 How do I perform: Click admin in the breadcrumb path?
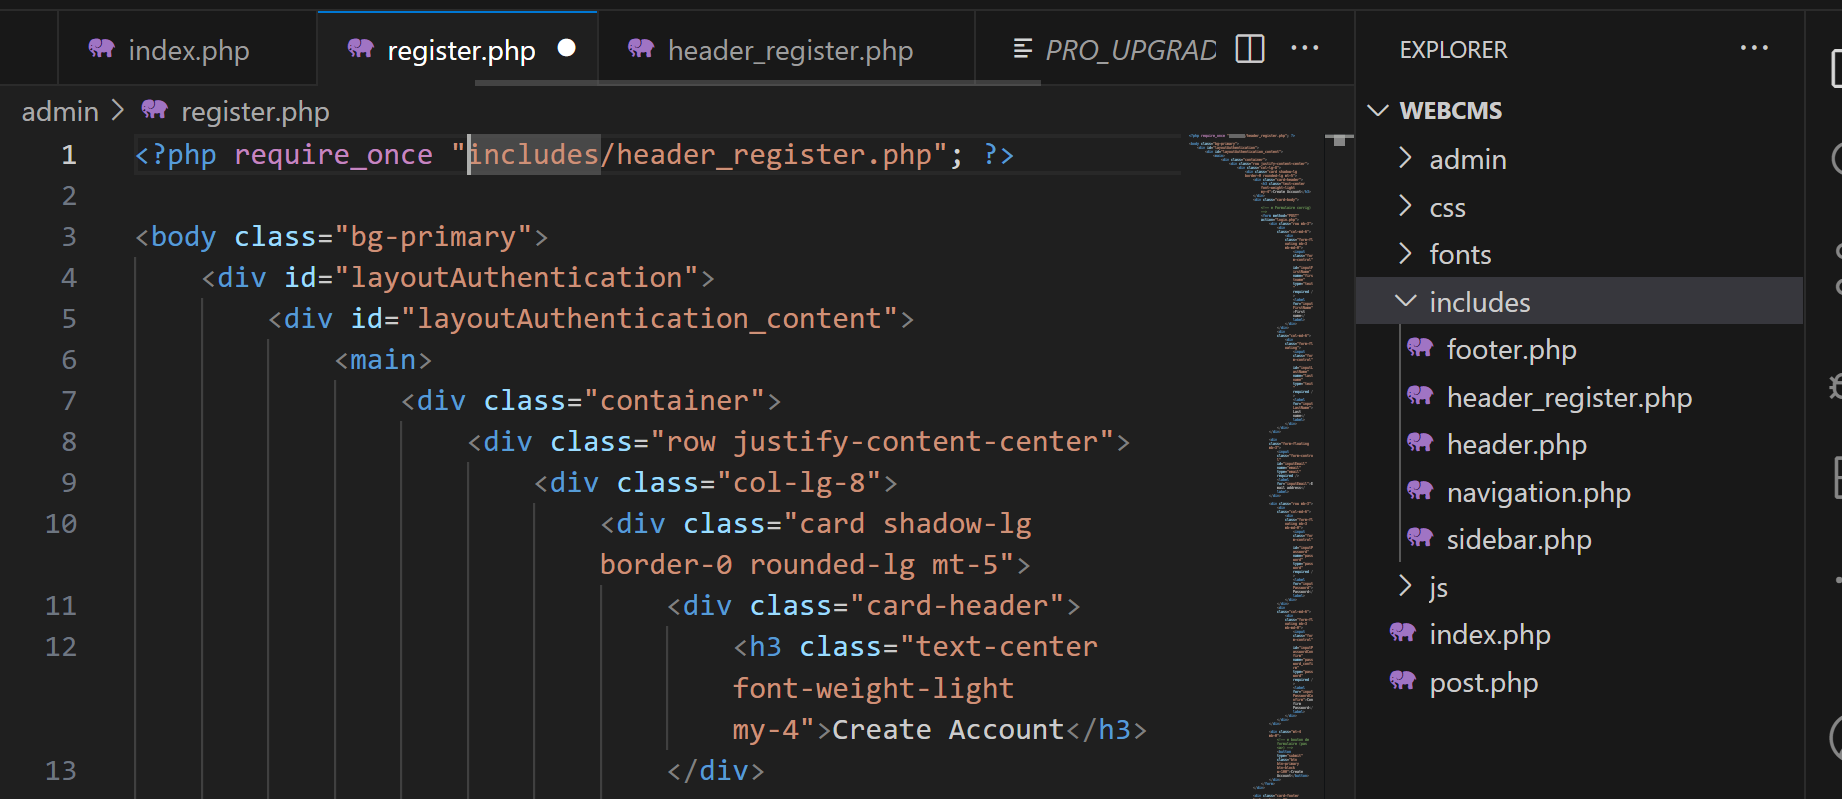[60, 111]
